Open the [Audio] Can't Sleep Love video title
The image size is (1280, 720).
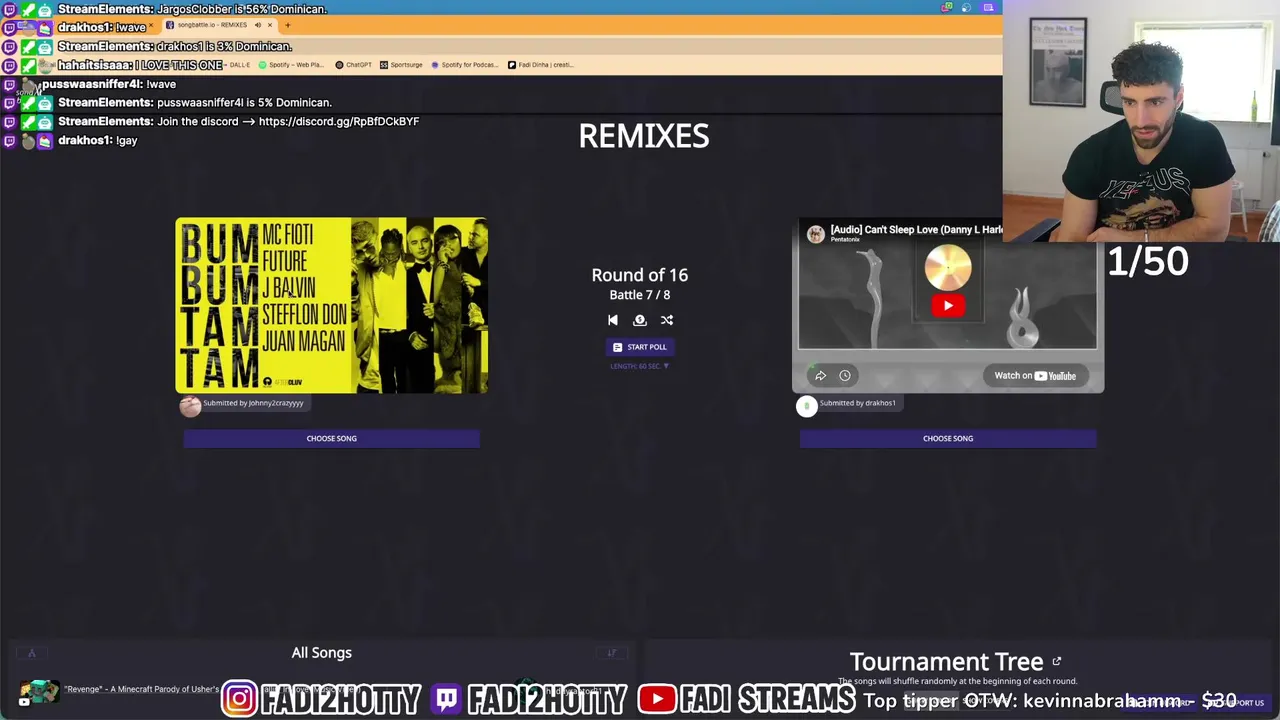tap(917, 229)
